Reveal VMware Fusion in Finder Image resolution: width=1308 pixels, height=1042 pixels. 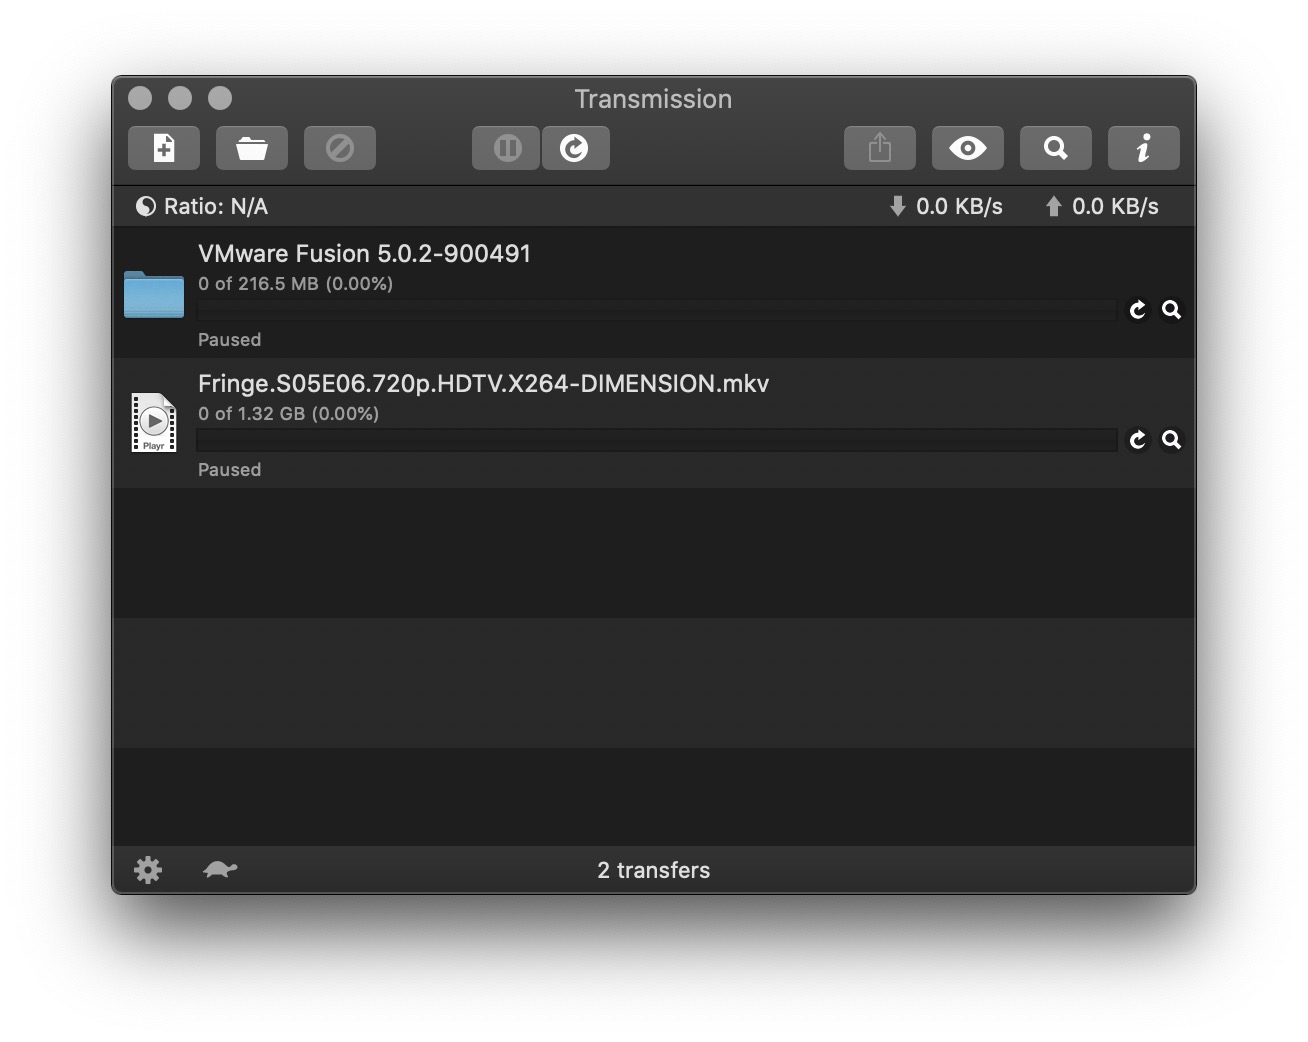(x=1171, y=310)
